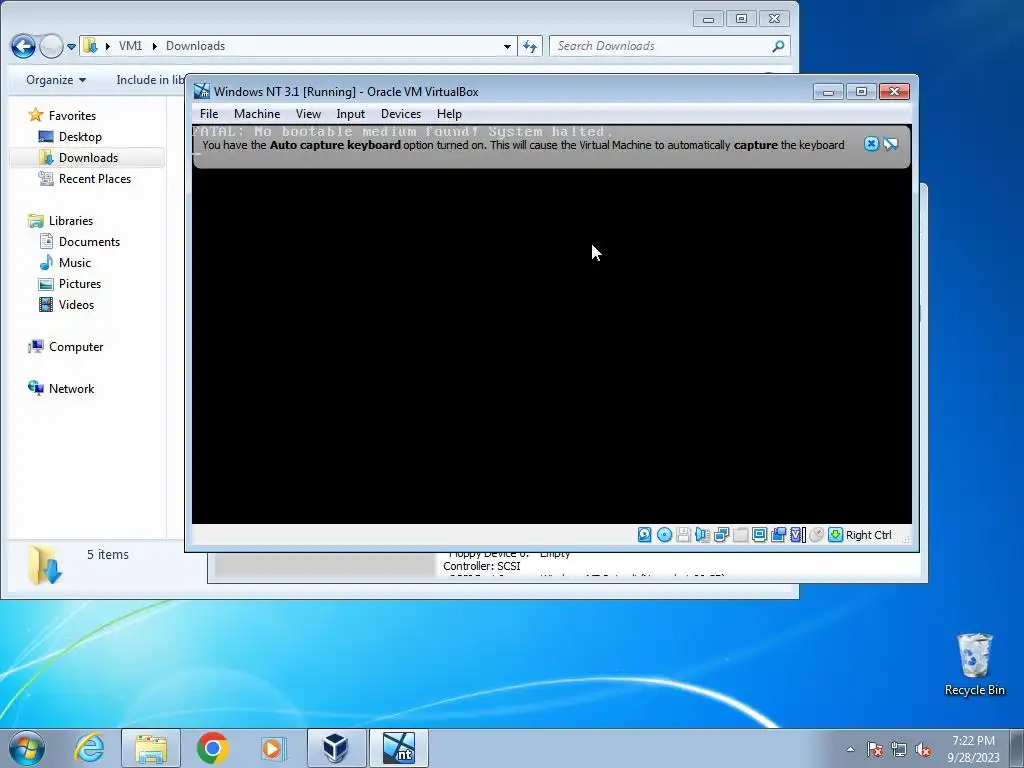Click the floppy disk indicator icon

tap(683, 535)
